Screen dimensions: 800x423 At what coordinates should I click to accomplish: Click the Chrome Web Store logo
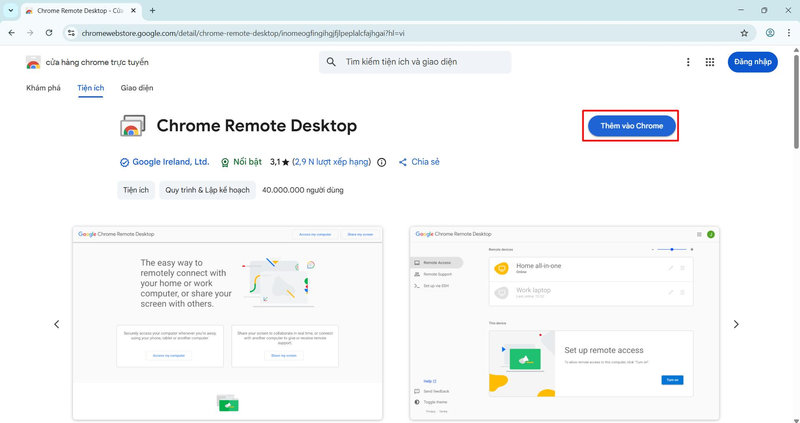coord(33,62)
